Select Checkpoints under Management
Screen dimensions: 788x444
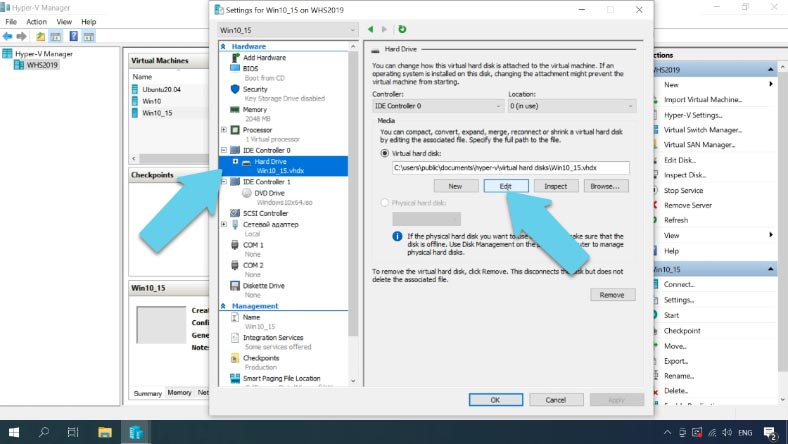click(261, 358)
